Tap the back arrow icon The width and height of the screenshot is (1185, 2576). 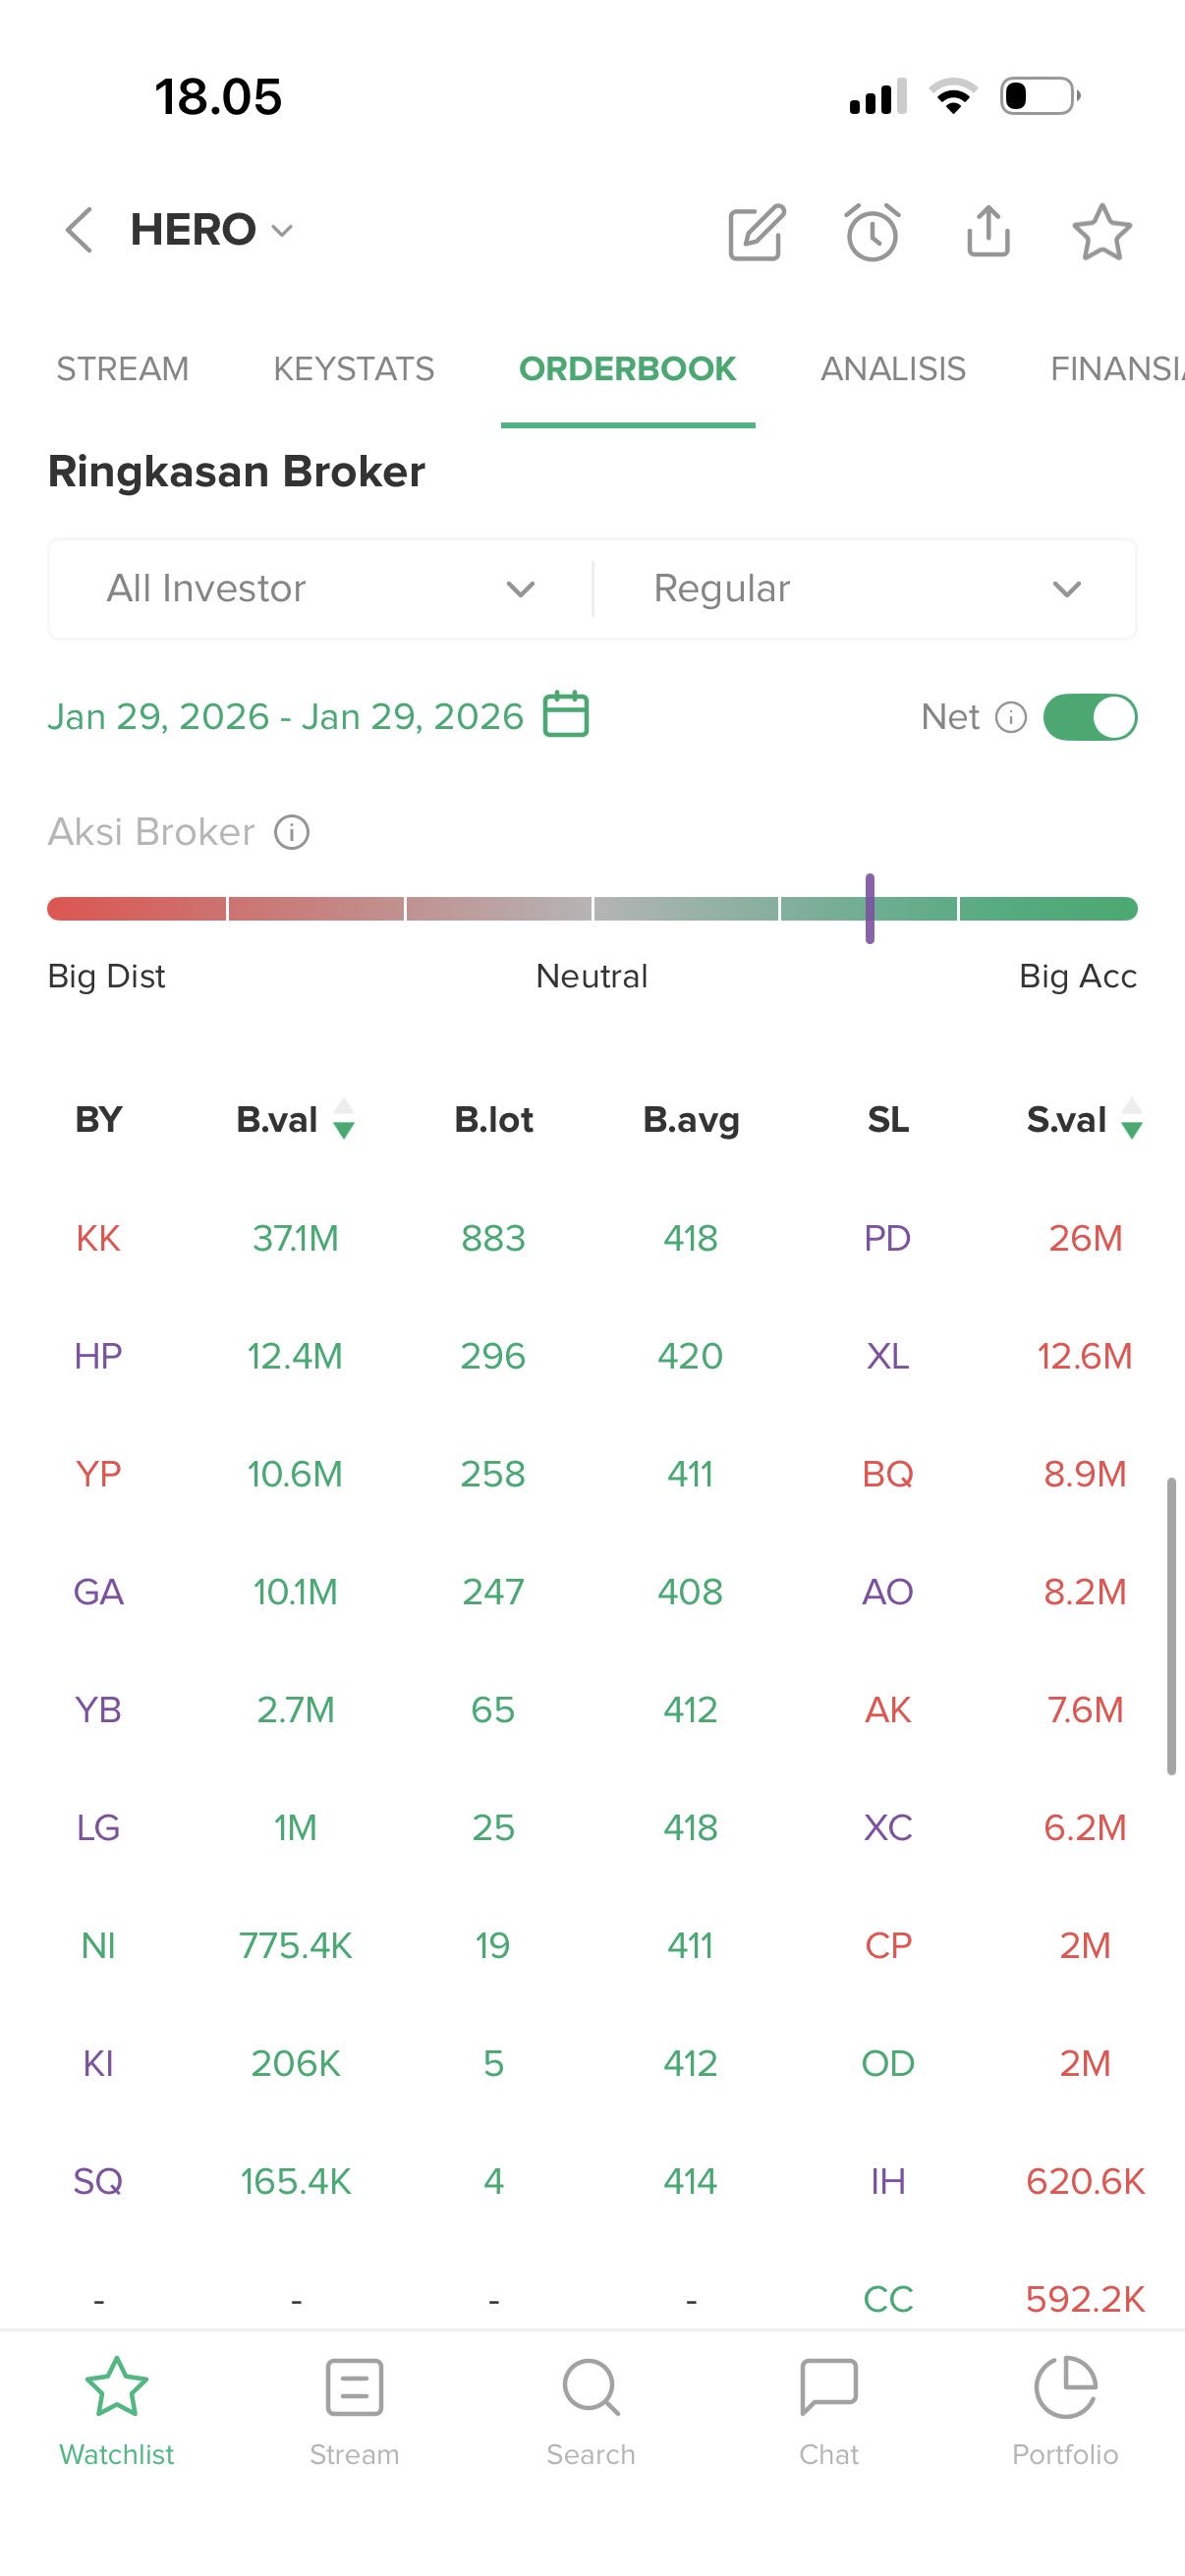click(80, 230)
